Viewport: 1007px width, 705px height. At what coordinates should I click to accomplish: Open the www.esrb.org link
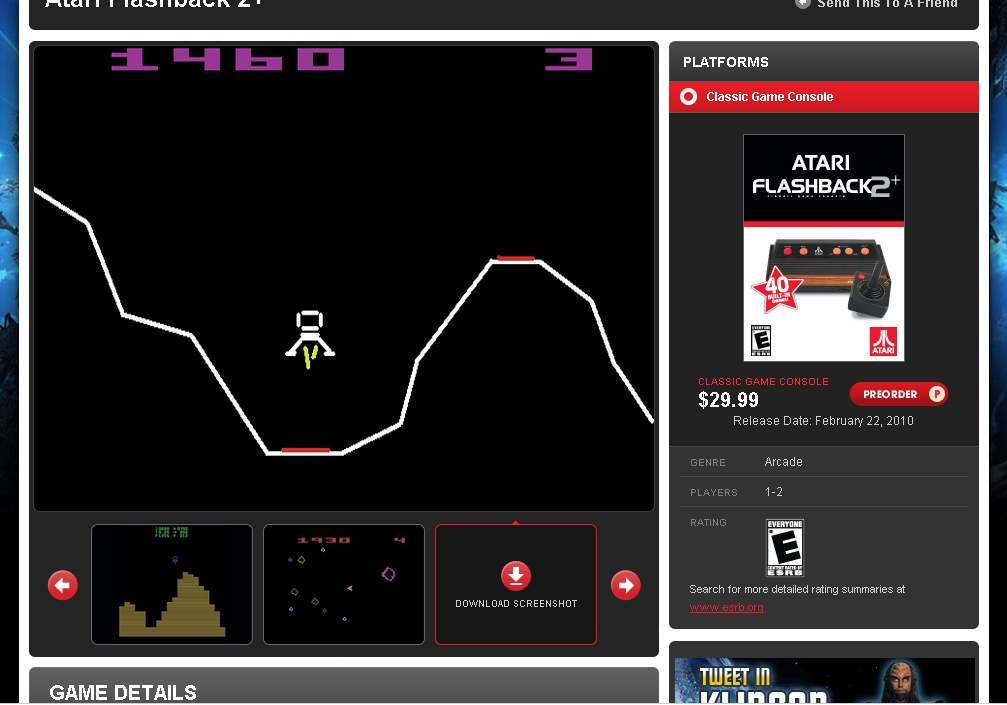click(x=726, y=607)
